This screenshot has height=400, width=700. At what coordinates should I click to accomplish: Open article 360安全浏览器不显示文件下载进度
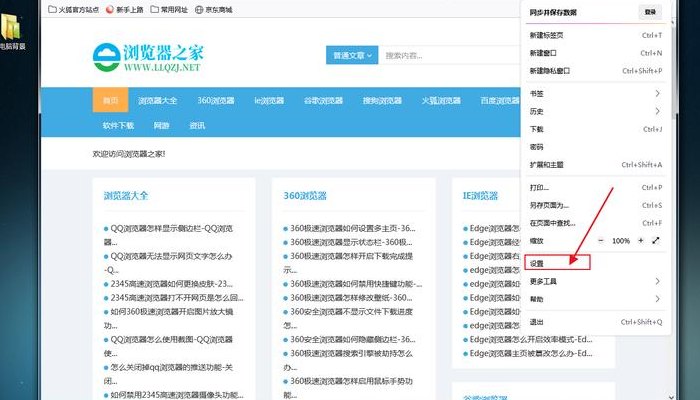click(x=351, y=312)
